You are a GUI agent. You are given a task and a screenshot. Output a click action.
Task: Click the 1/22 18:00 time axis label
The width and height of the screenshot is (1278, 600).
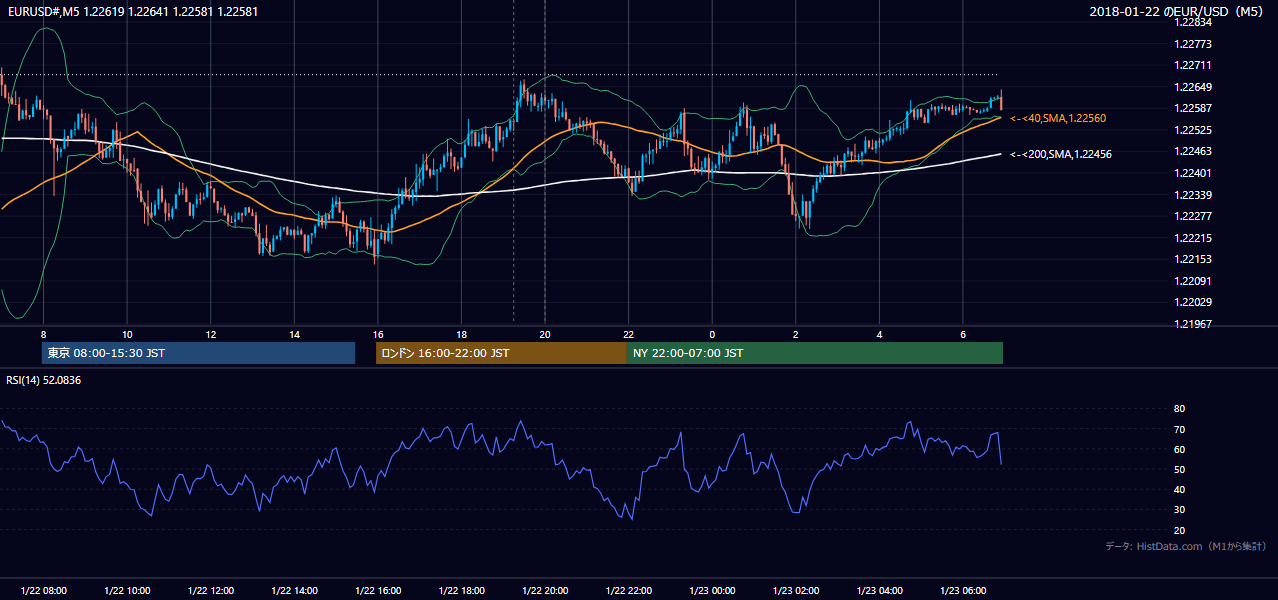pos(461,590)
